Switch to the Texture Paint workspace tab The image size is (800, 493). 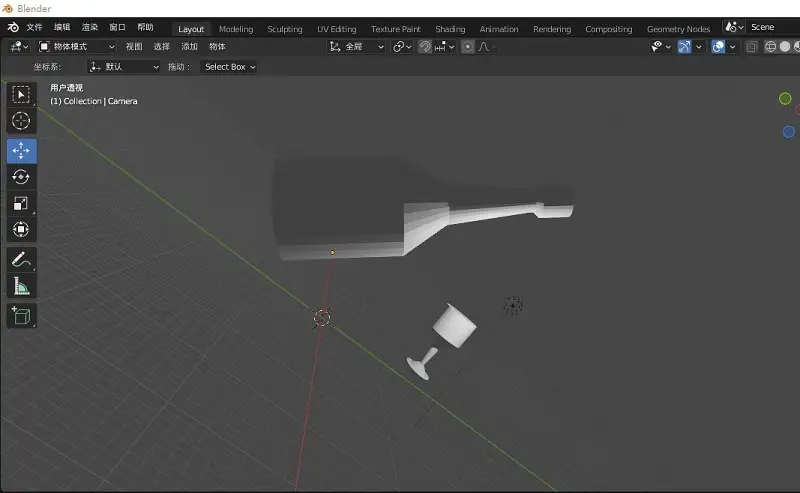click(x=395, y=29)
